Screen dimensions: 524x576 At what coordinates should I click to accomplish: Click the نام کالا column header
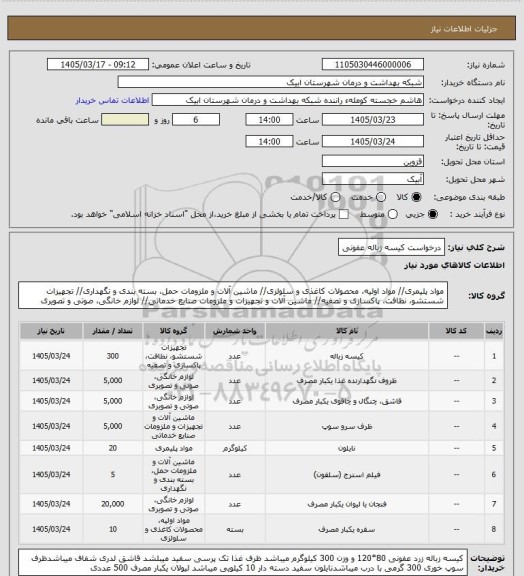(347, 331)
